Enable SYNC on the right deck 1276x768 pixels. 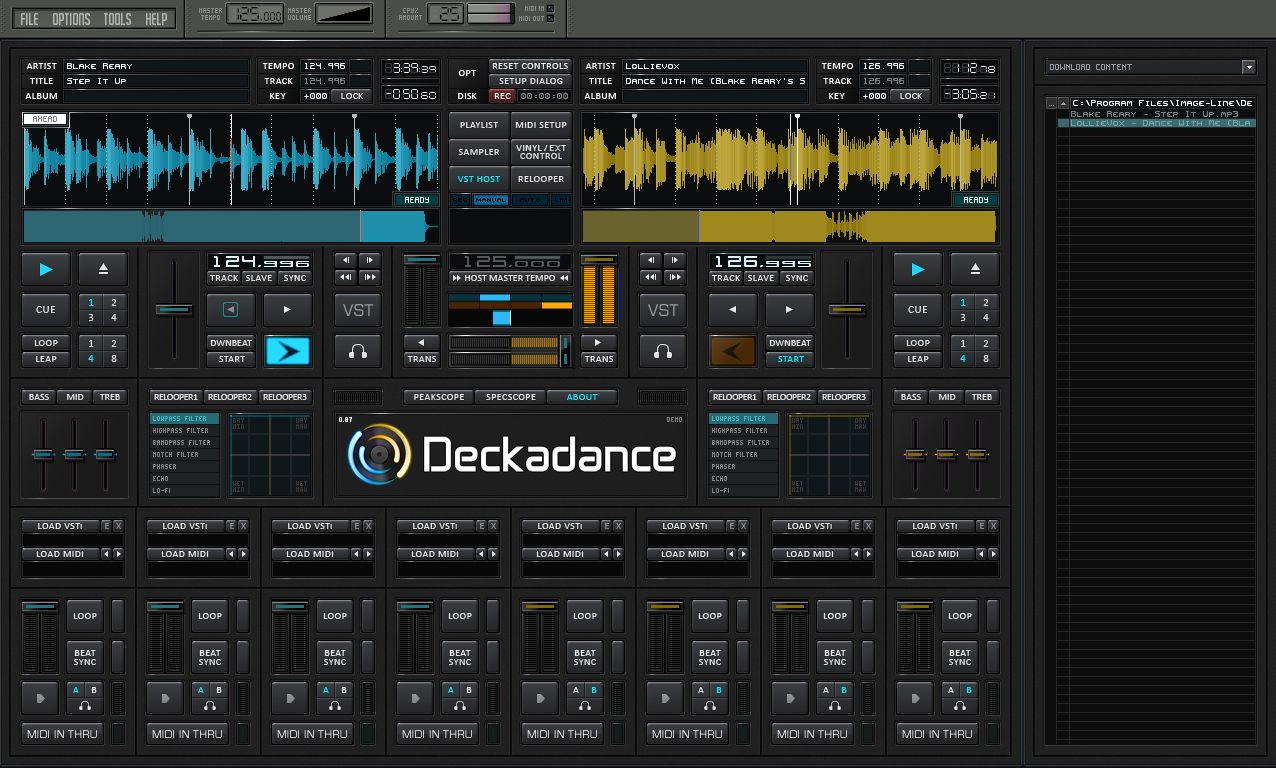[796, 278]
